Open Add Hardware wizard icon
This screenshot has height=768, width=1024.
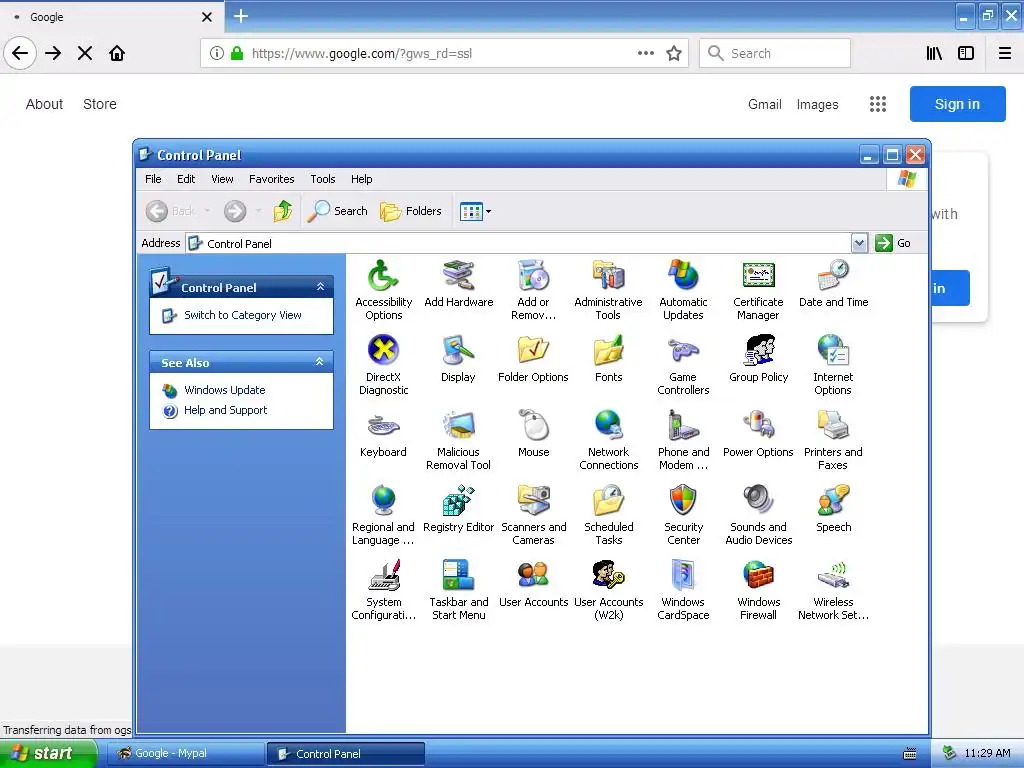458,283
